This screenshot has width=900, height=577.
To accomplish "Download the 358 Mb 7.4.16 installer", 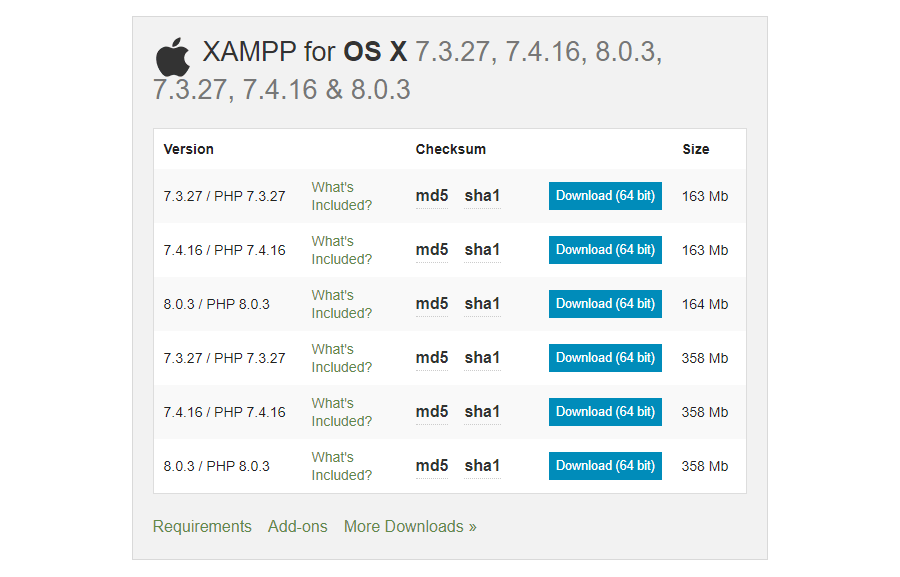I will [x=604, y=411].
